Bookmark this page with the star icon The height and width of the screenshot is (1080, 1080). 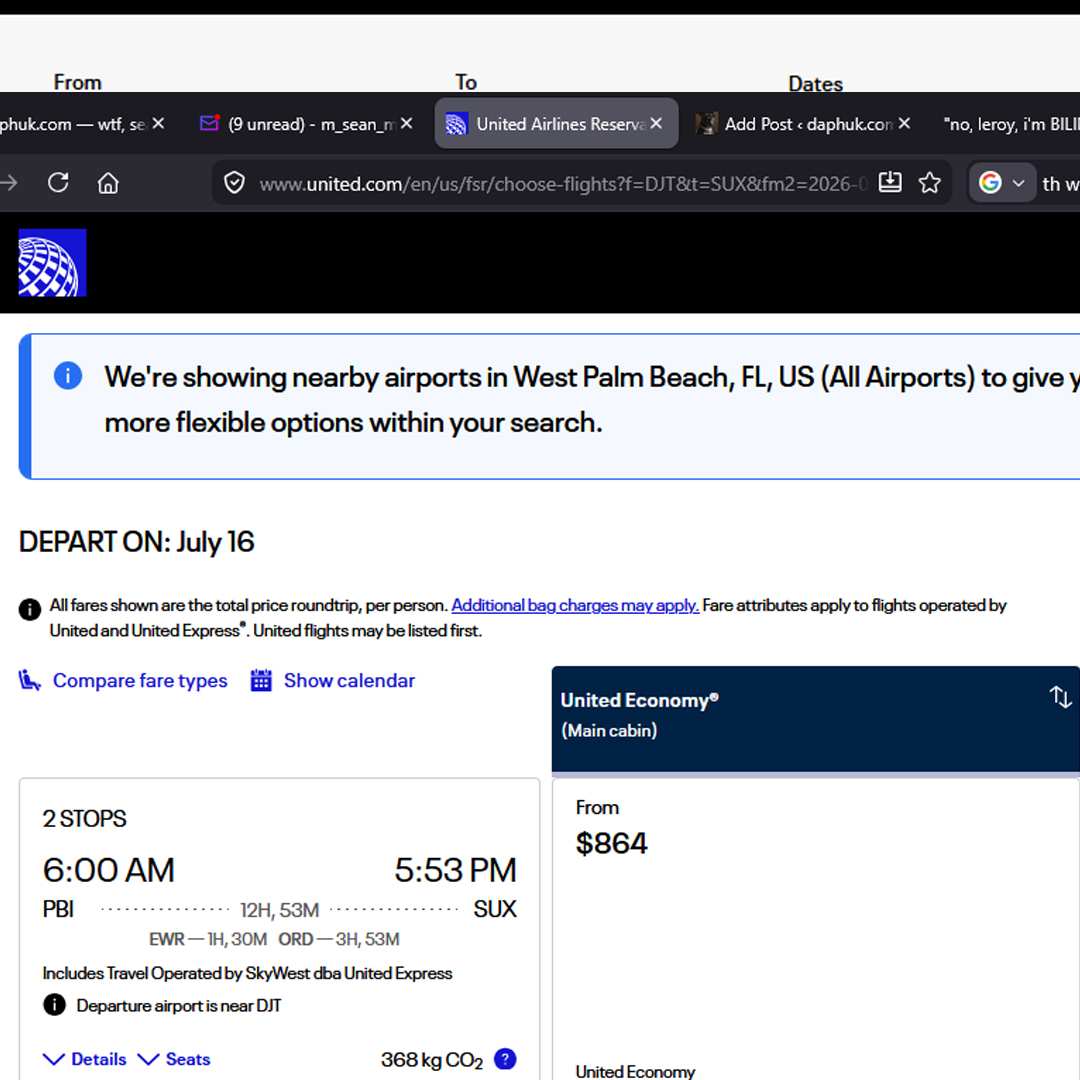[x=929, y=183]
